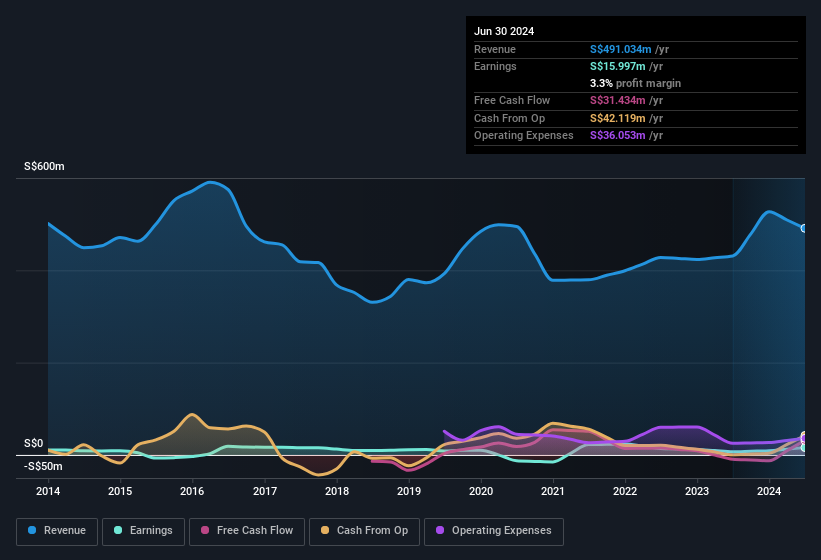Click the Earnings row label in tooltip
821x560 pixels.
tap(495, 66)
